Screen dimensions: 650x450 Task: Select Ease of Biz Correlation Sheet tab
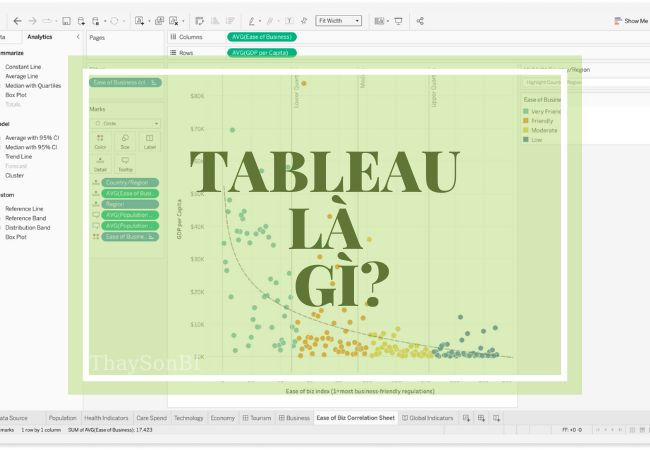[x=356, y=418]
